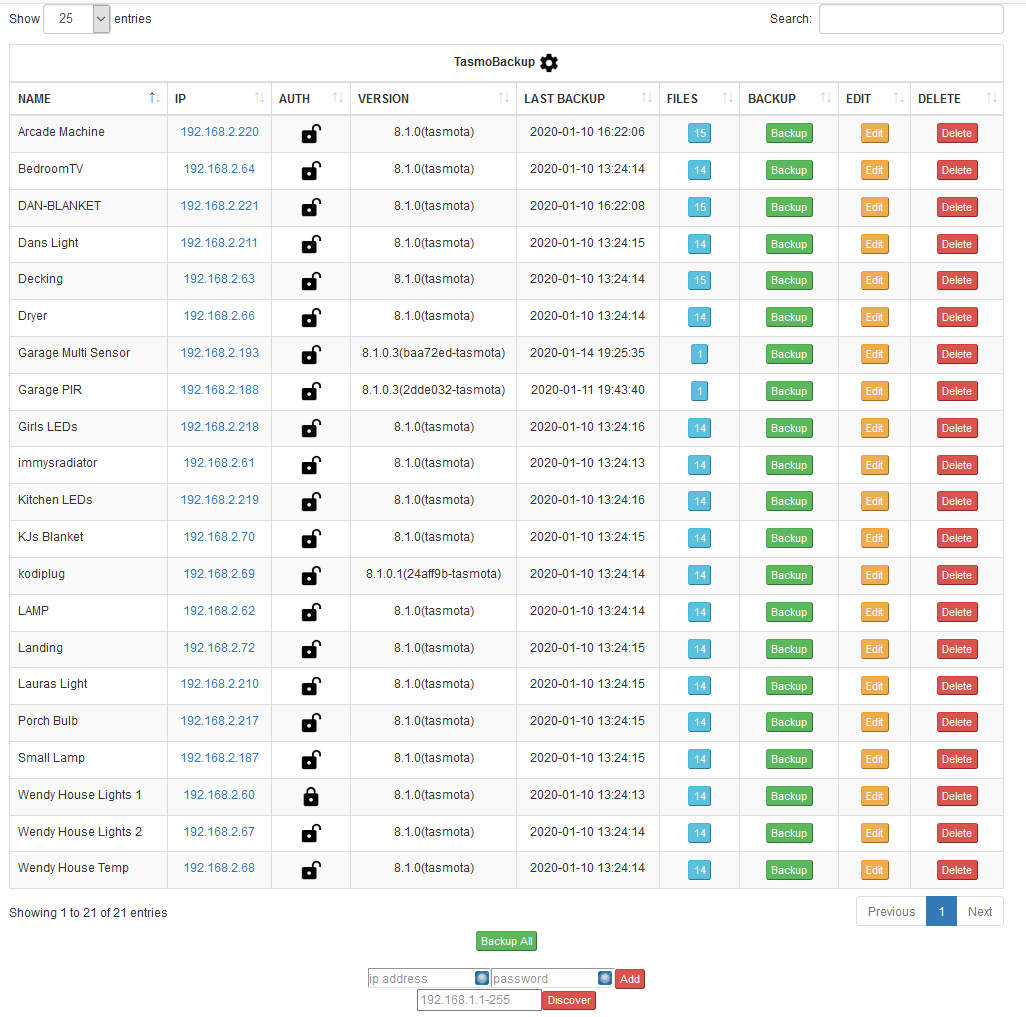This screenshot has width=1026, height=1017.
Task: Sort table by VERSION column
Action: (x=433, y=98)
